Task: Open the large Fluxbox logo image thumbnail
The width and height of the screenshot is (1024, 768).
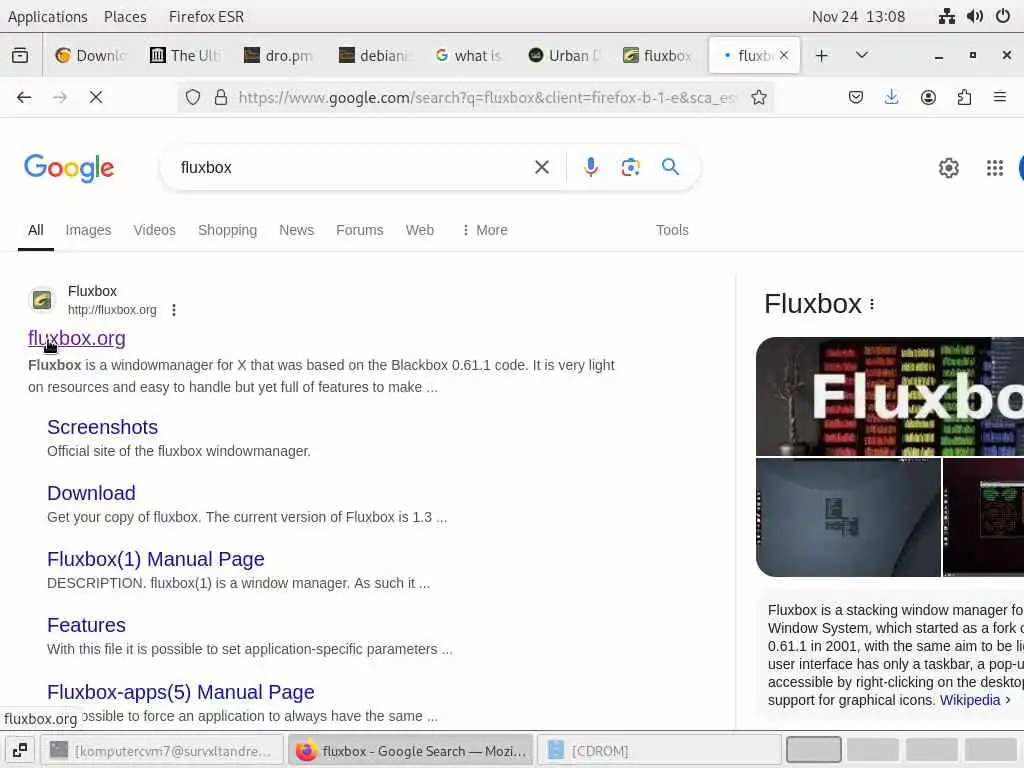Action: click(889, 396)
